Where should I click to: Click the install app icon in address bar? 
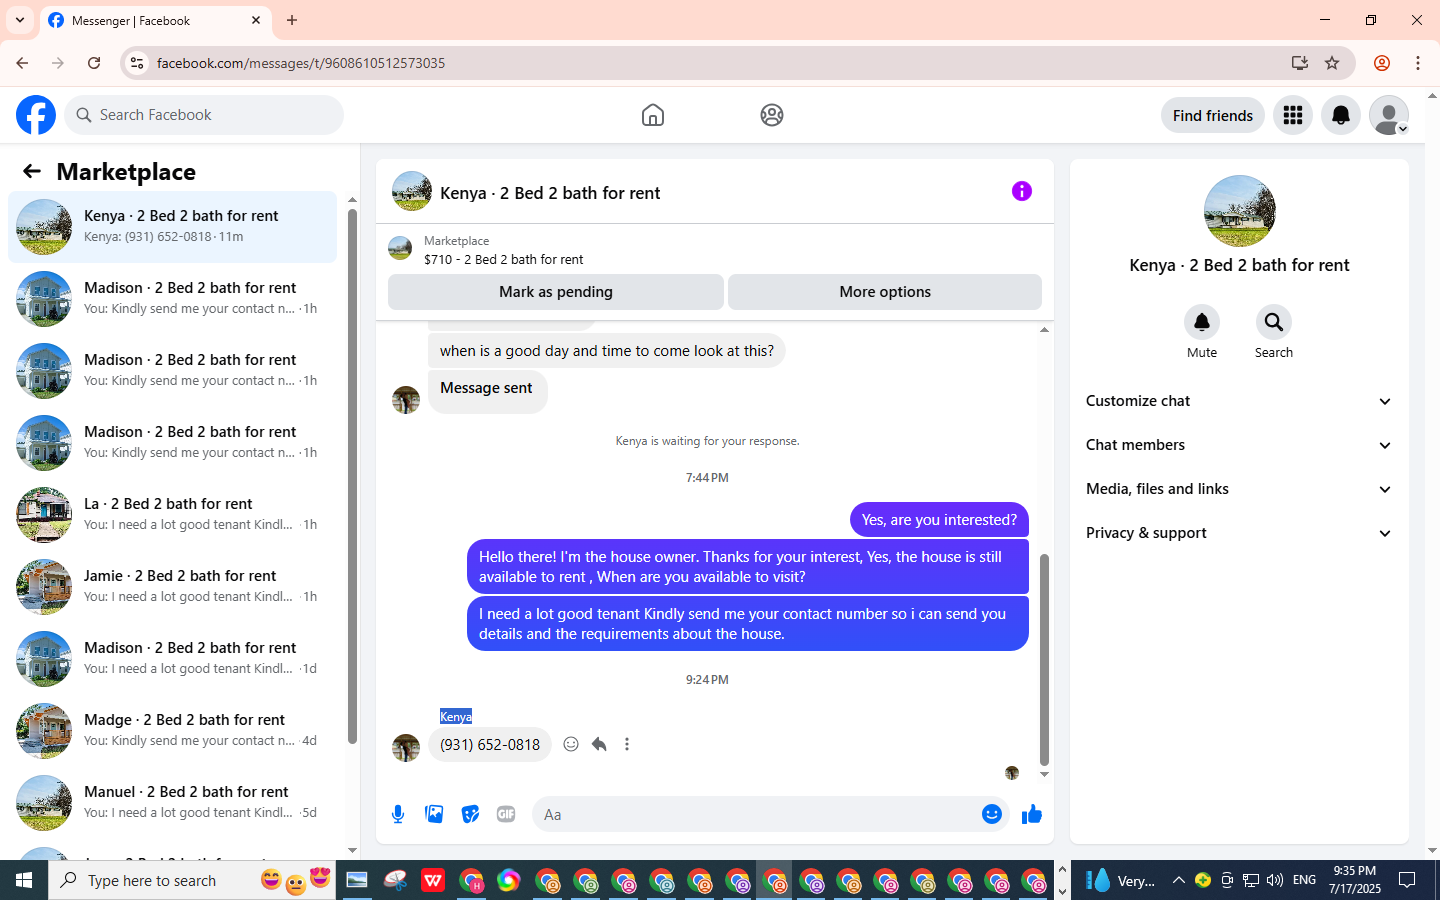click(1300, 63)
